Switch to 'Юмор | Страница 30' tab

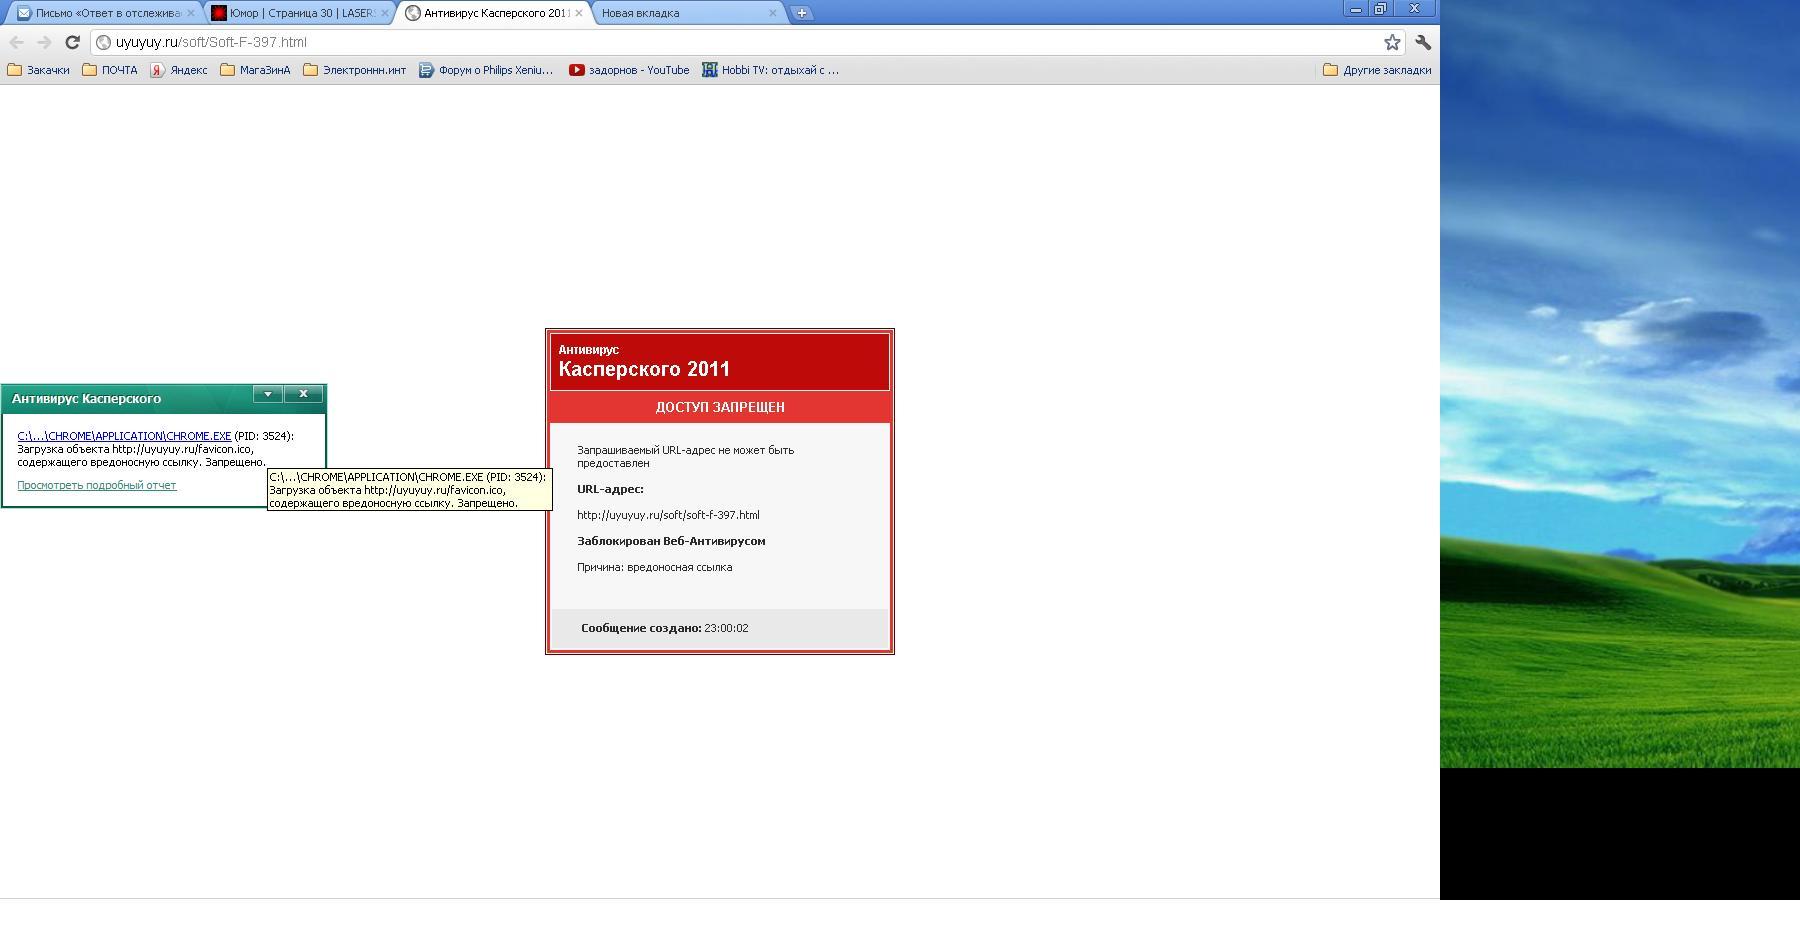[301, 13]
